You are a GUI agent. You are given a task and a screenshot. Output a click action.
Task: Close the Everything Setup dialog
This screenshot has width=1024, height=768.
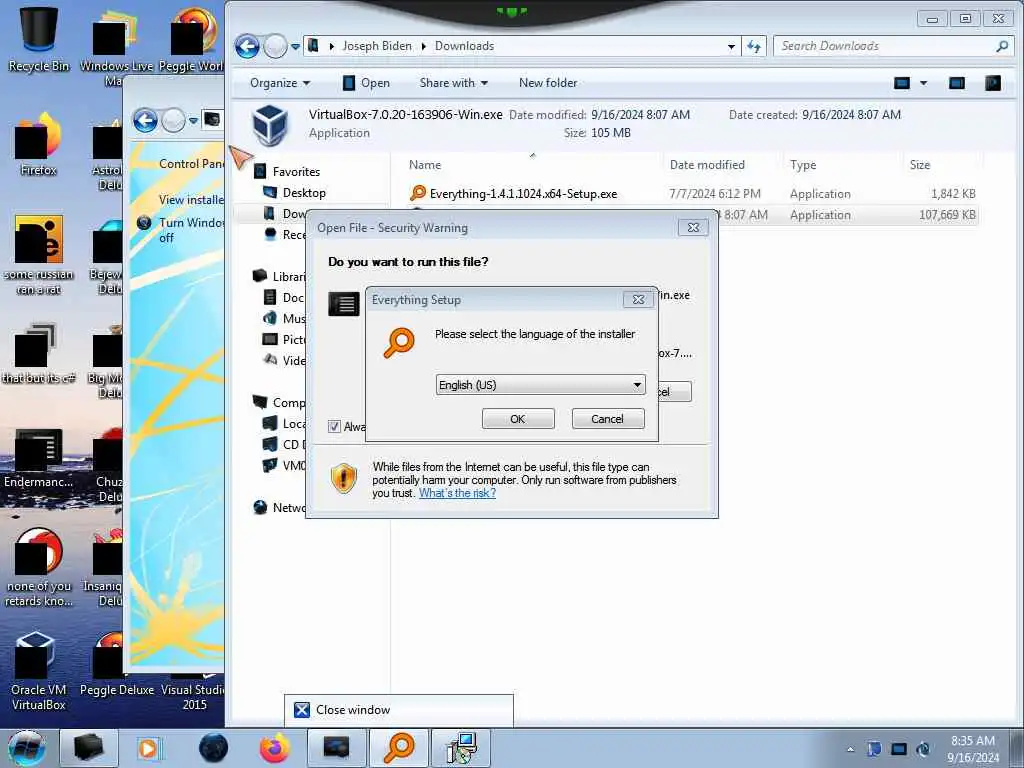(x=638, y=300)
